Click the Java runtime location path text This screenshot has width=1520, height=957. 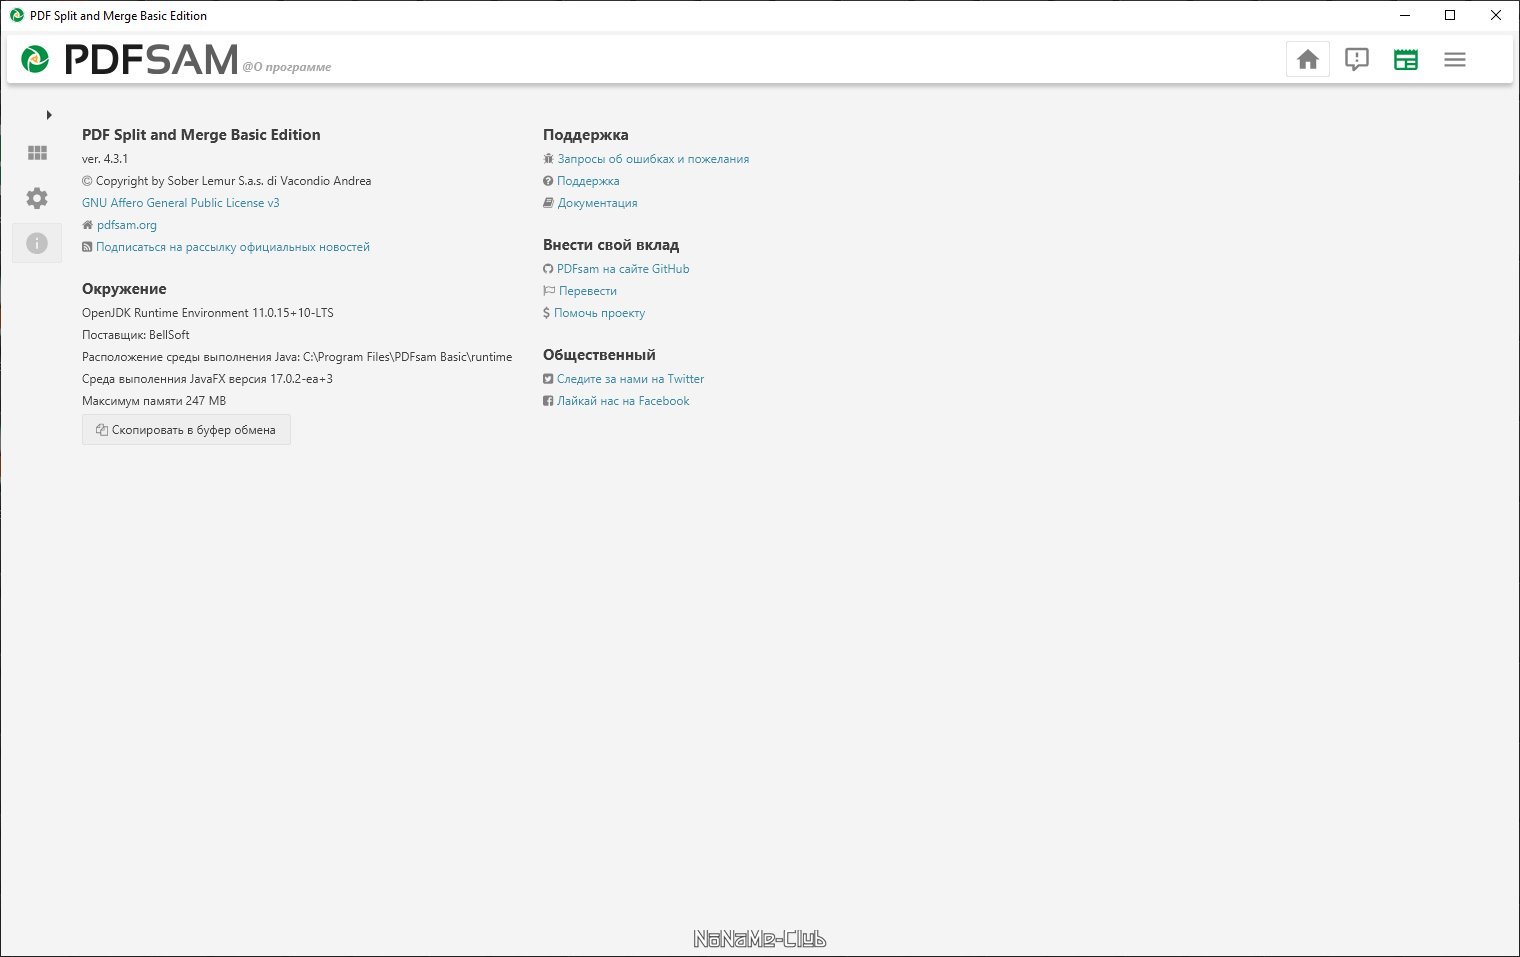[x=297, y=357]
